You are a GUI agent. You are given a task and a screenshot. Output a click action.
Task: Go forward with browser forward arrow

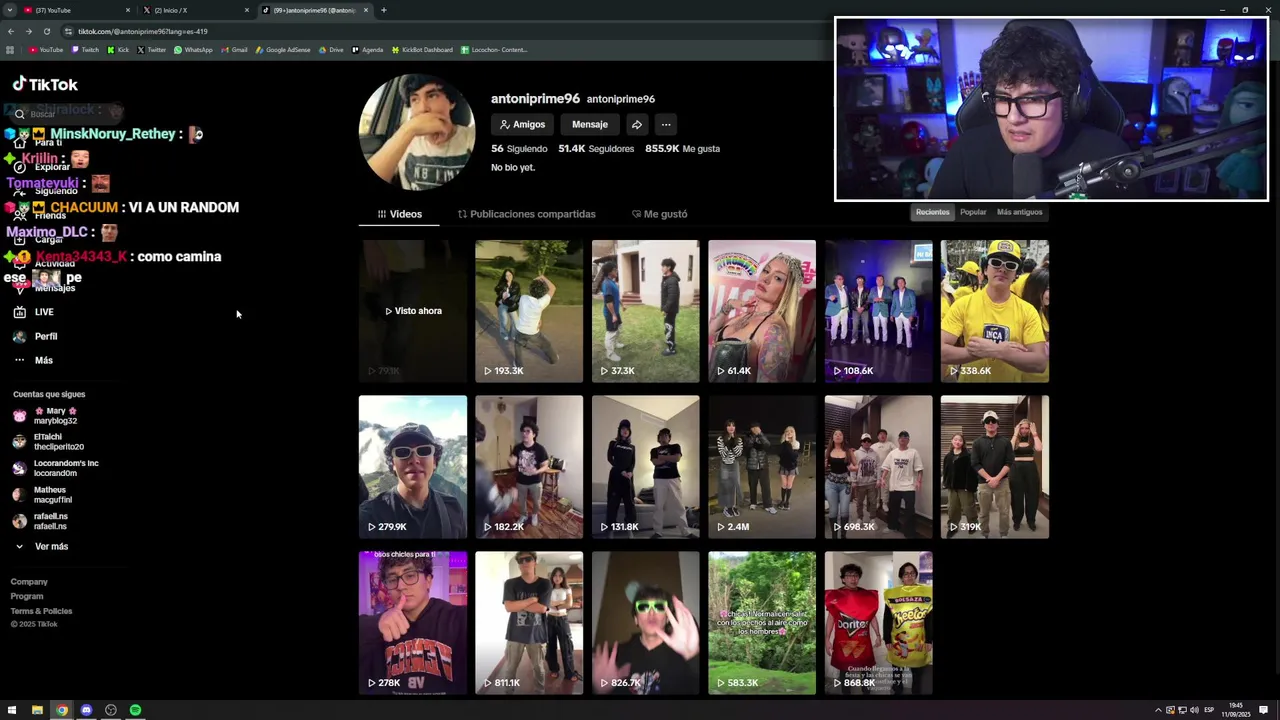(x=28, y=31)
